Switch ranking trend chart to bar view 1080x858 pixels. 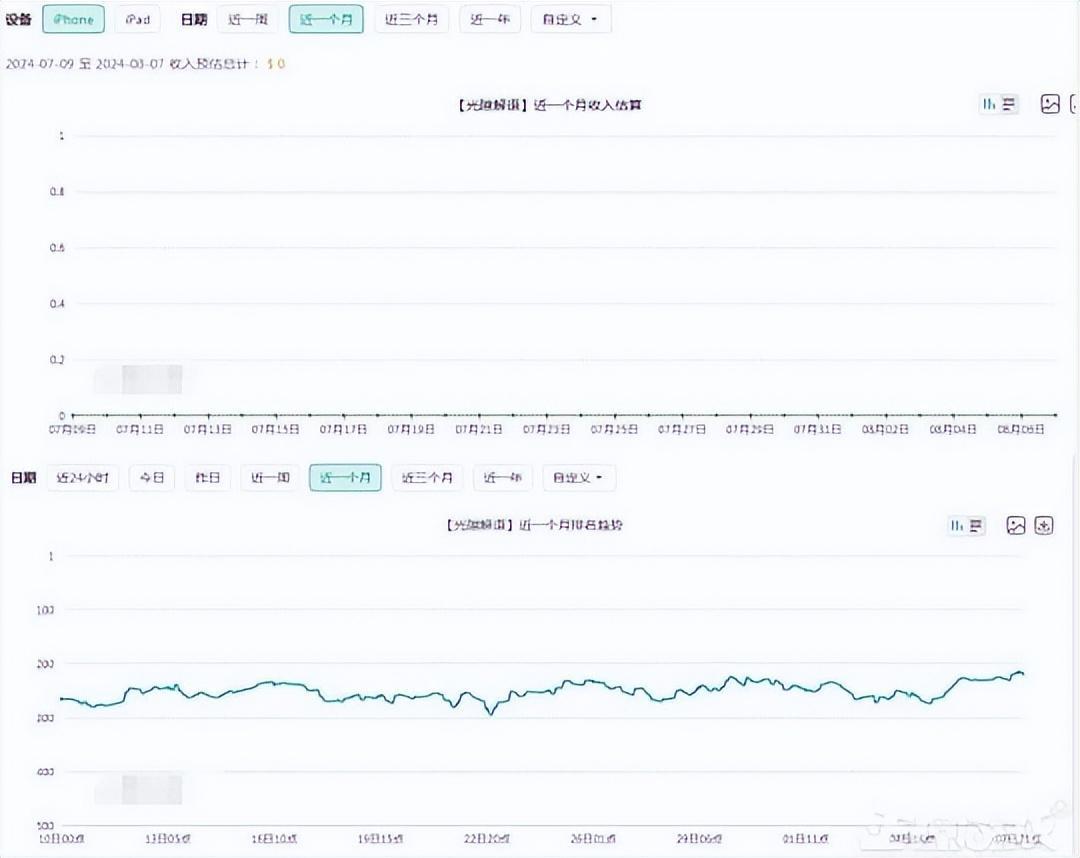[x=957, y=526]
